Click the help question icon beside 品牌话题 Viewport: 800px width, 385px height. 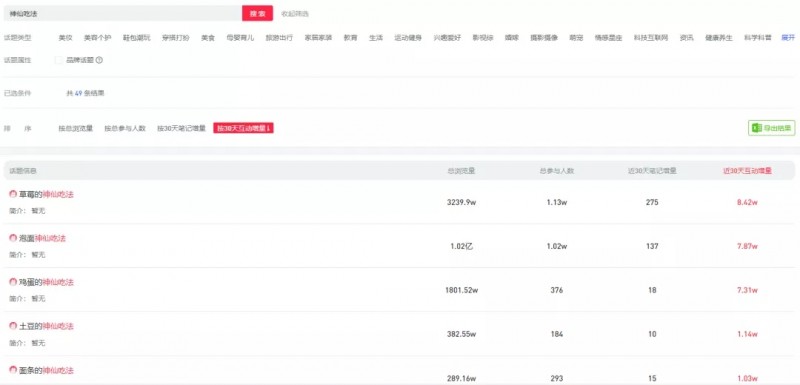coord(99,60)
